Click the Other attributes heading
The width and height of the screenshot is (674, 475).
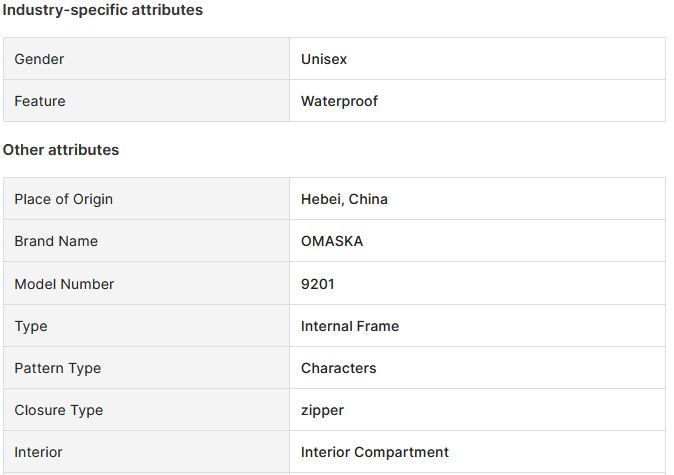[61, 150]
